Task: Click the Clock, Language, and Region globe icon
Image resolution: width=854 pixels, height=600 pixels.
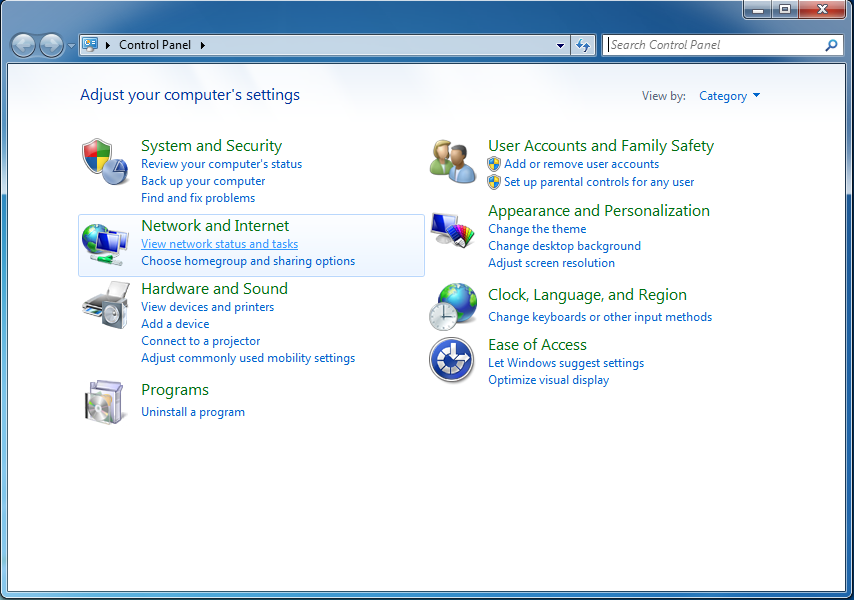Action: 452,306
